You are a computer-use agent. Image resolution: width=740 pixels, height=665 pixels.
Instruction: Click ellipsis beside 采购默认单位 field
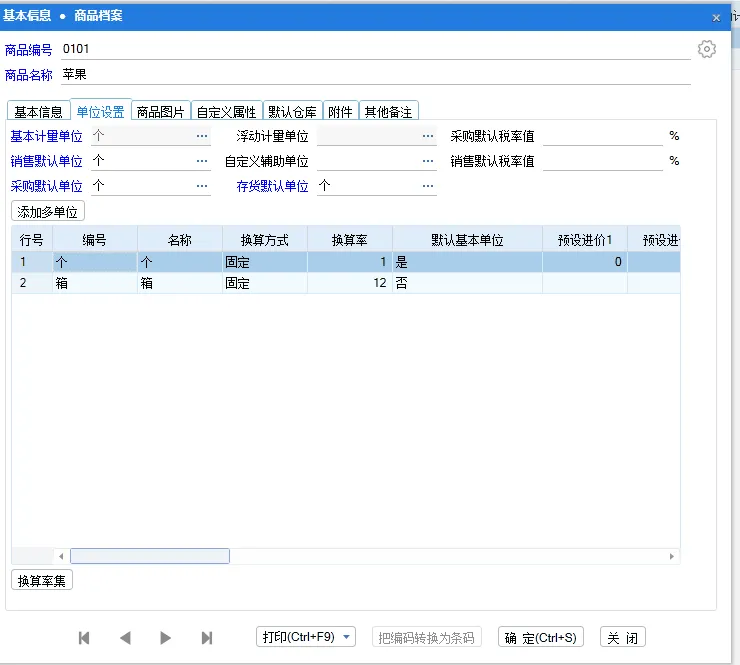[202, 186]
